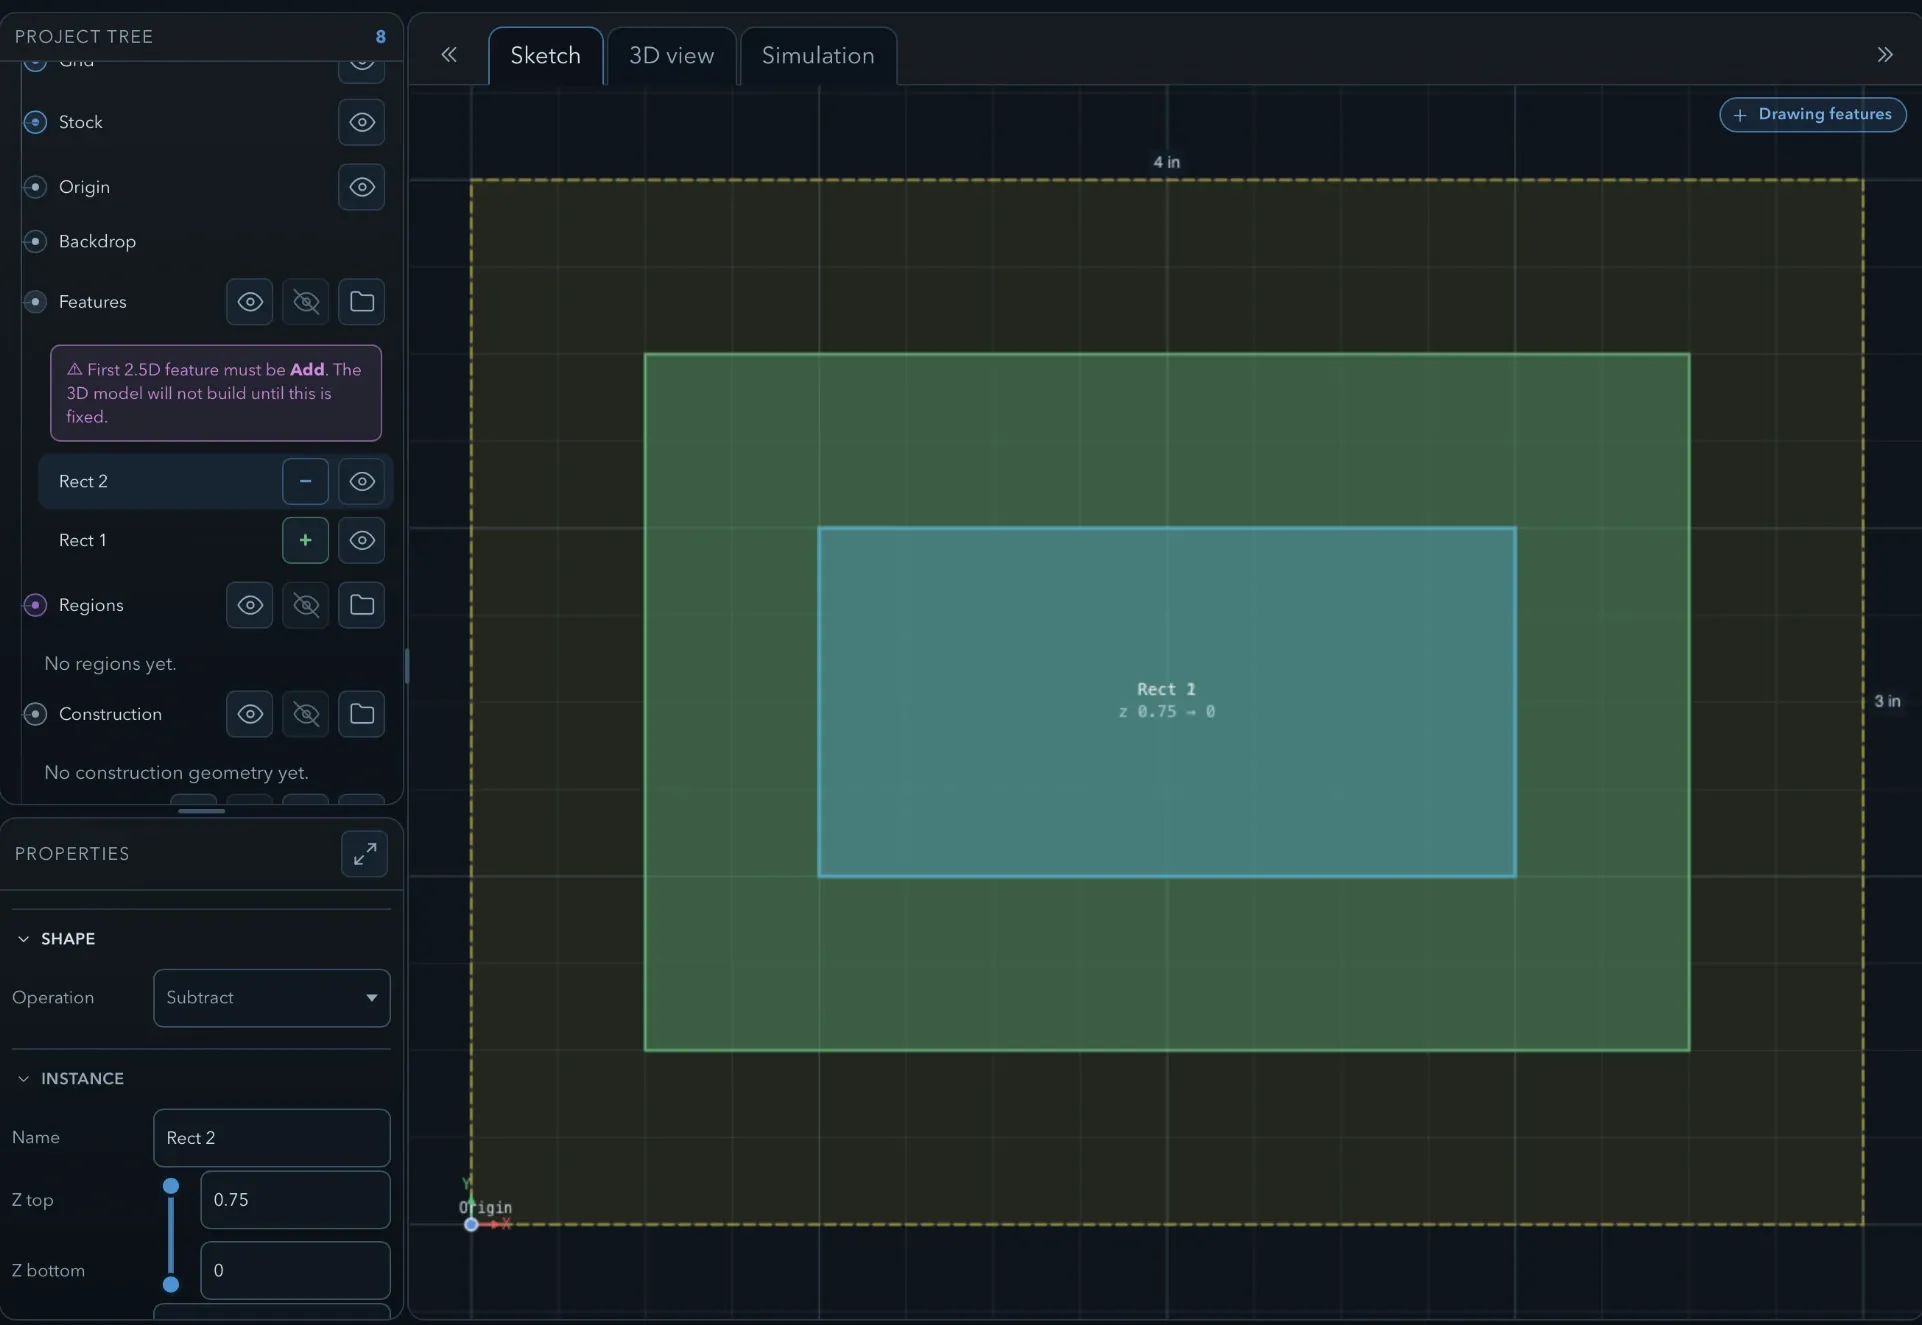
Task: Show all items in Regions group
Action: click(250, 605)
